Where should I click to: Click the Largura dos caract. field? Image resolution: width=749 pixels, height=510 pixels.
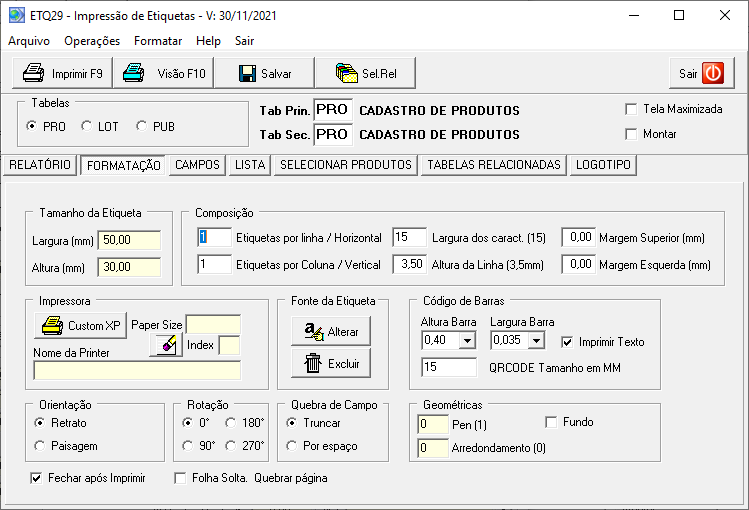(409, 237)
